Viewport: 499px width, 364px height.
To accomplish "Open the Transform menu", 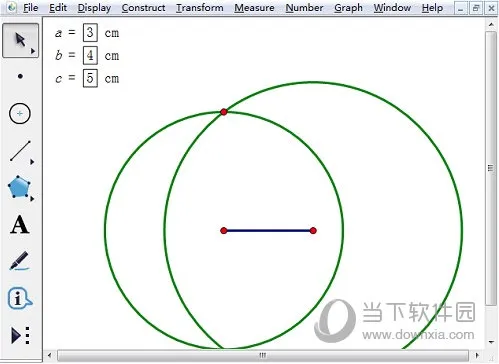I will (200, 7).
